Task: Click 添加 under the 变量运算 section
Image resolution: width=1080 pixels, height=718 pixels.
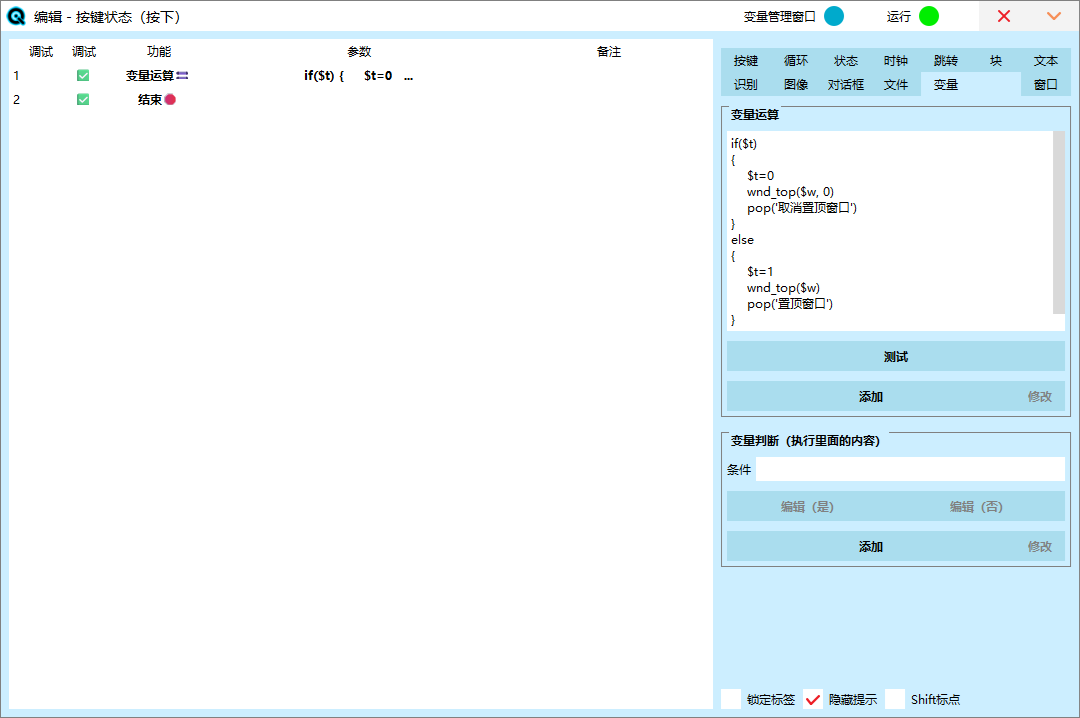Action: 870,397
